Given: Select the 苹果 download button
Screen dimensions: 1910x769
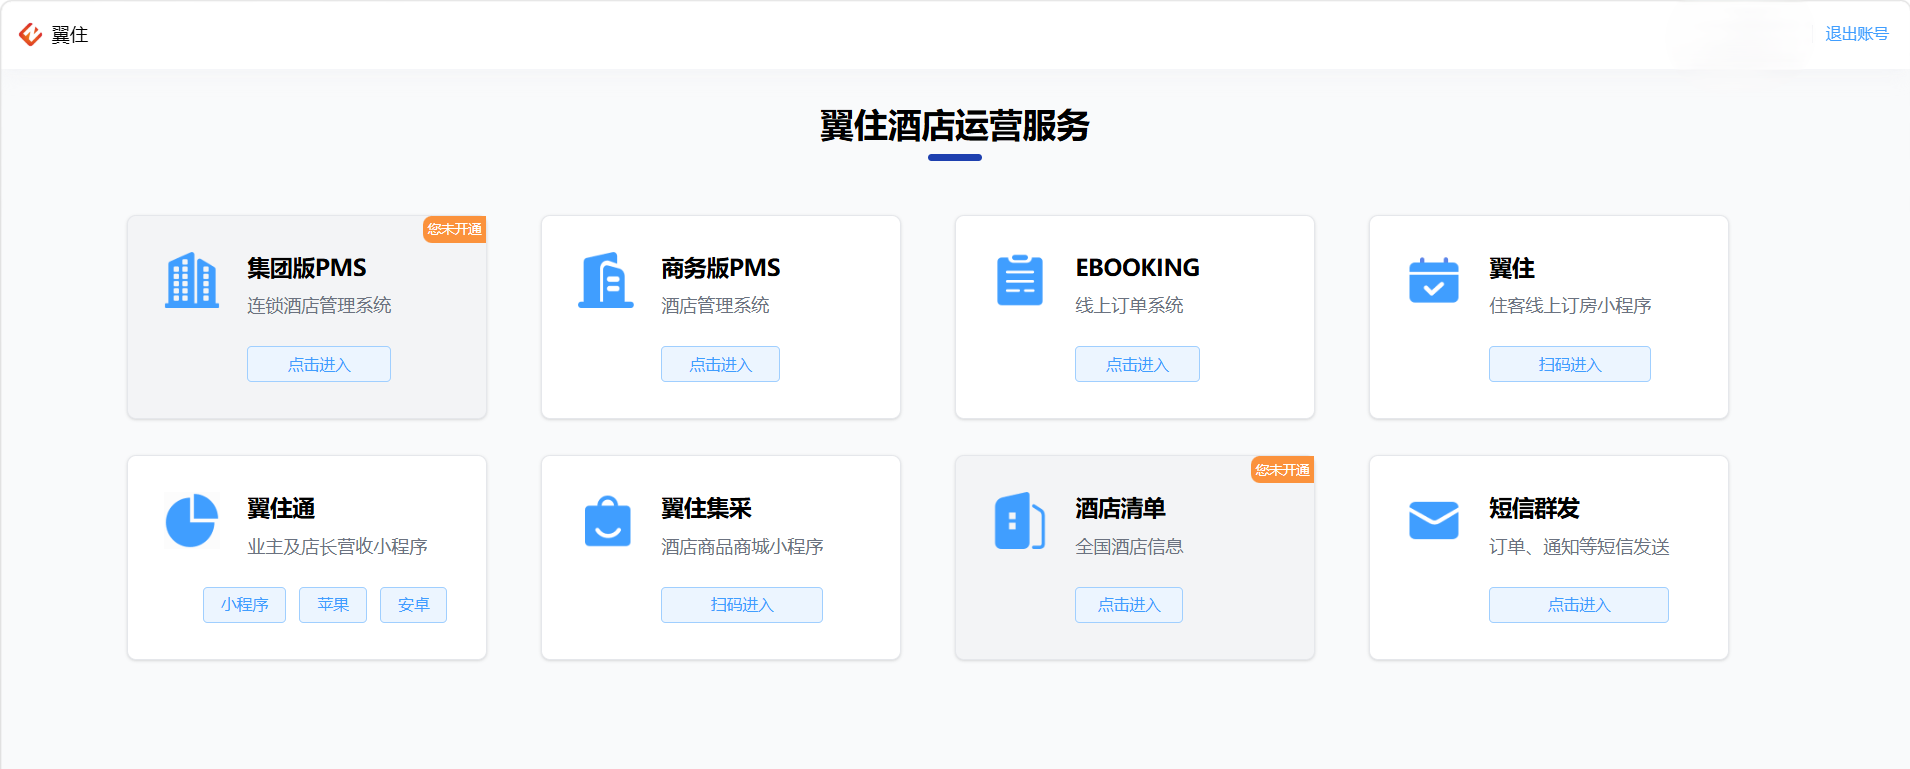Looking at the screenshot, I should click(333, 605).
